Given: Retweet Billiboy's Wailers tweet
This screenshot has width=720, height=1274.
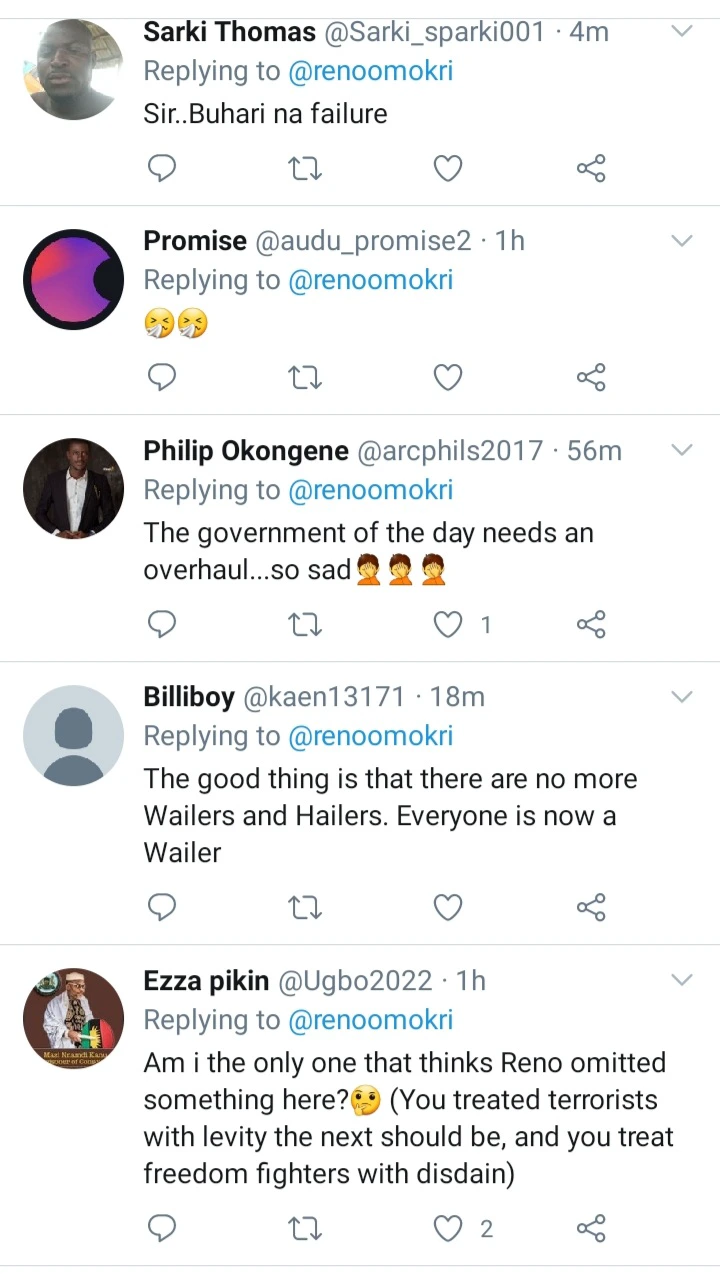Looking at the screenshot, I should pos(304,907).
